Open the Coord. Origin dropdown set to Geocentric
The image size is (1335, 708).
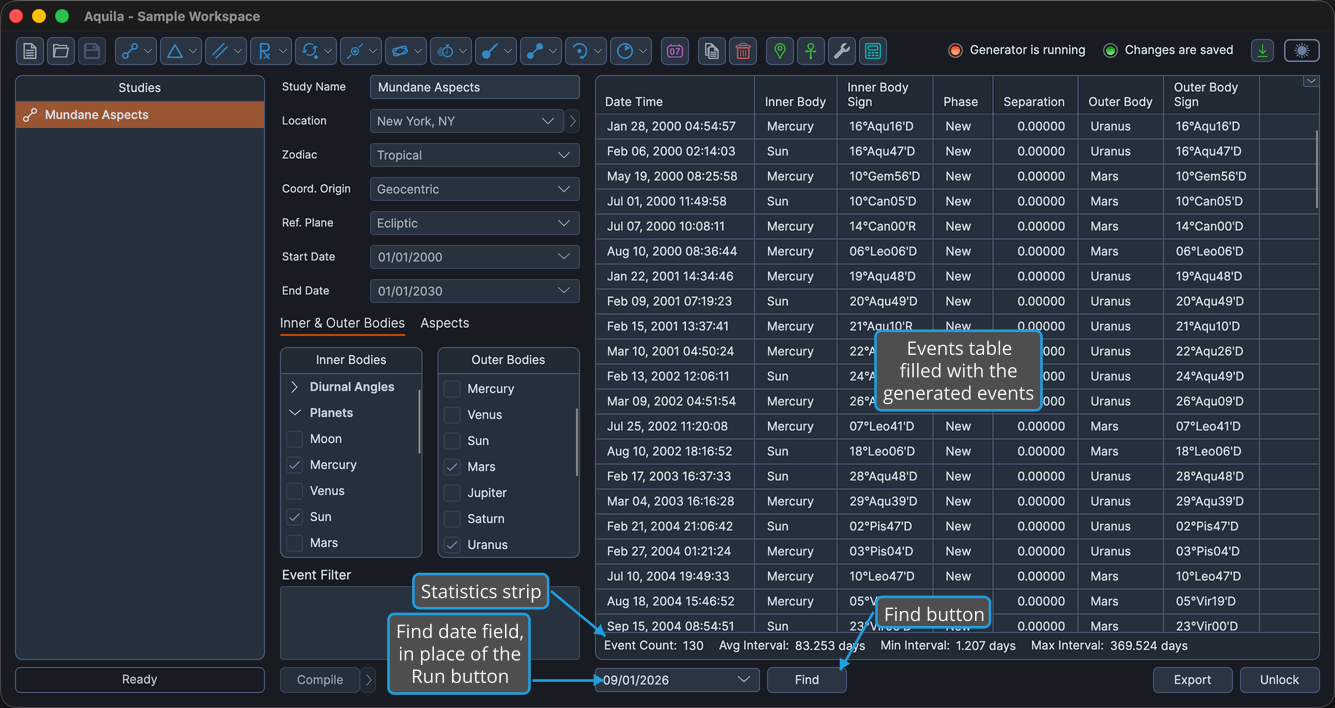475,189
